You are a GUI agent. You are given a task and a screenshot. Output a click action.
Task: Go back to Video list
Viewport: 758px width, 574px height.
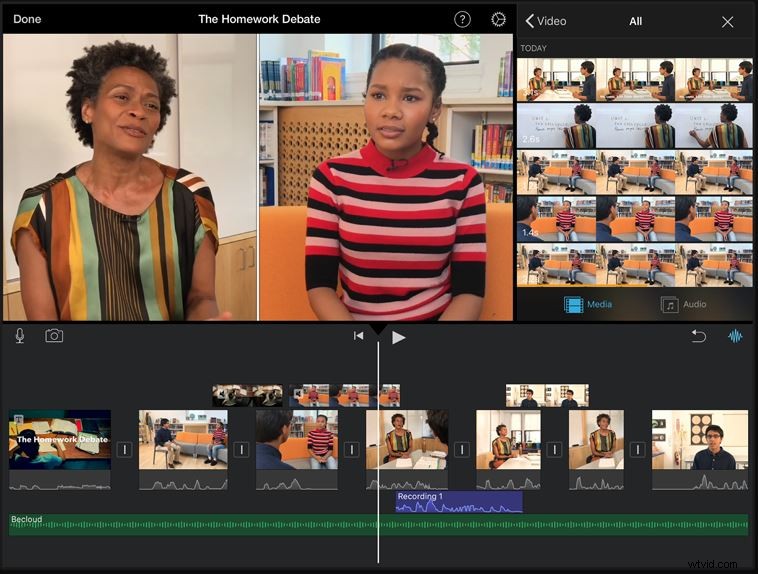pos(546,21)
